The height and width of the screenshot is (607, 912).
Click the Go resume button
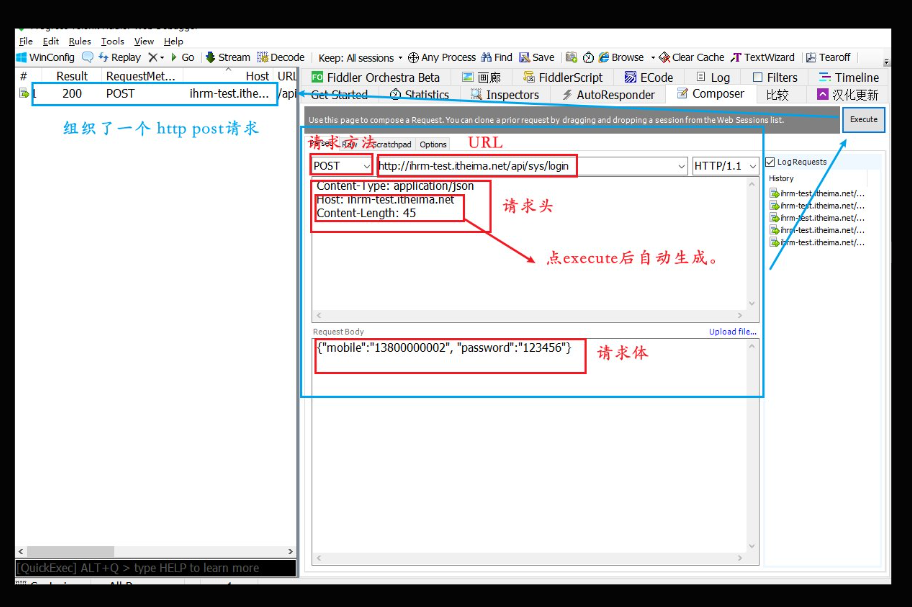click(x=182, y=58)
